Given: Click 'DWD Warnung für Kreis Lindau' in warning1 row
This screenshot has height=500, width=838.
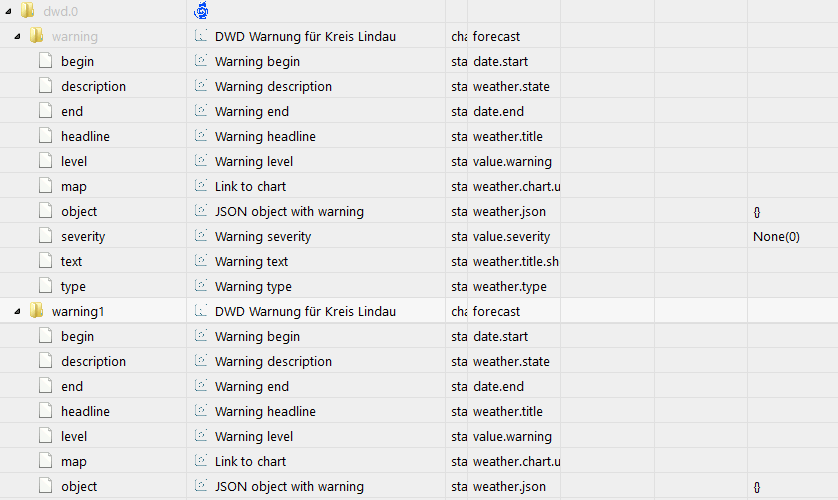Looking at the screenshot, I should pos(305,311).
